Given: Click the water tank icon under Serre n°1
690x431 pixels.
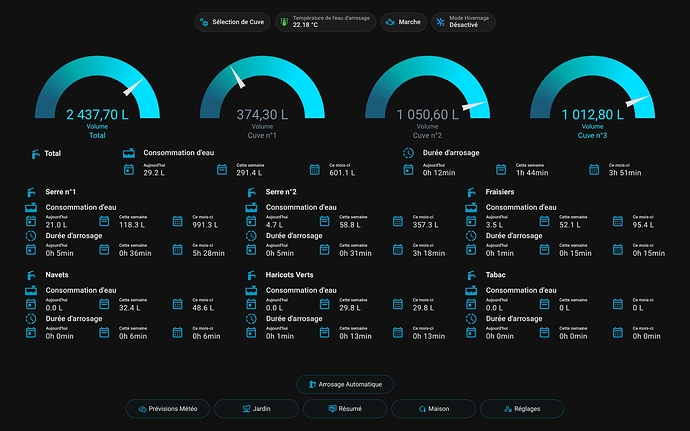Looking at the screenshot, I should point(31,207).
